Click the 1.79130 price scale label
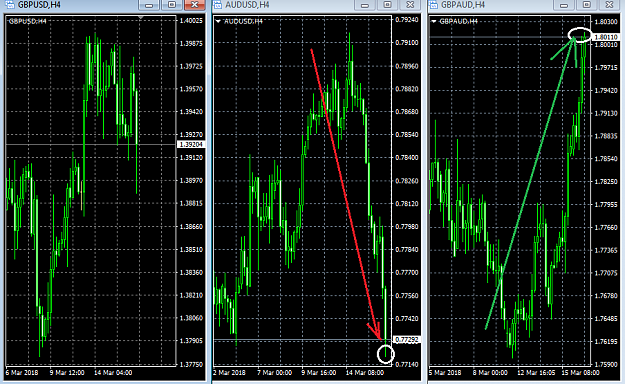The image size is (625, 384). (x=606, y=113)
